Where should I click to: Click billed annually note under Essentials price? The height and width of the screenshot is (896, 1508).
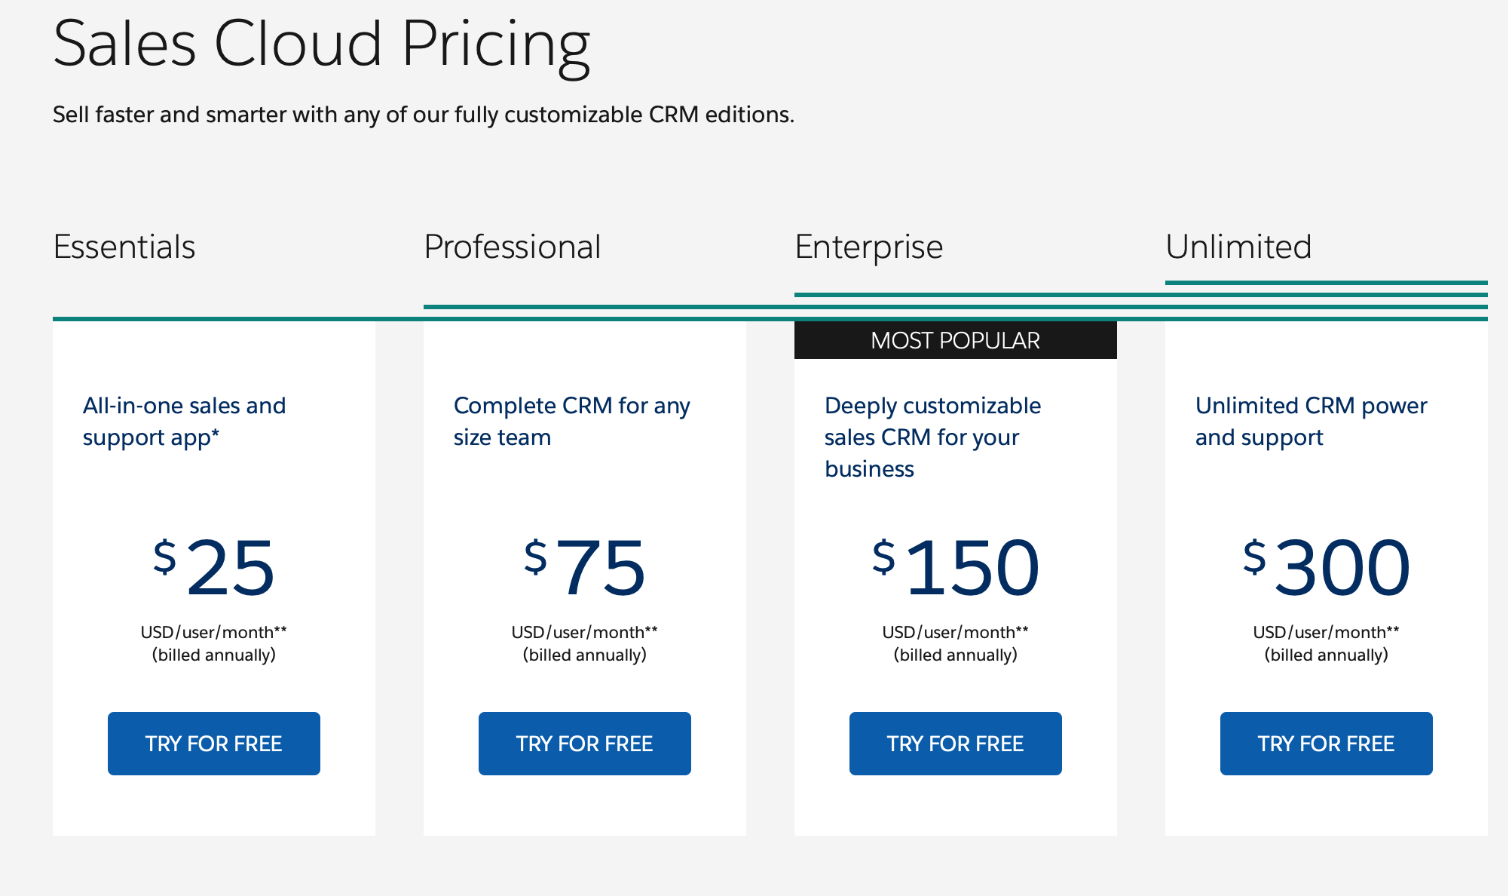(x=214, y=655)
